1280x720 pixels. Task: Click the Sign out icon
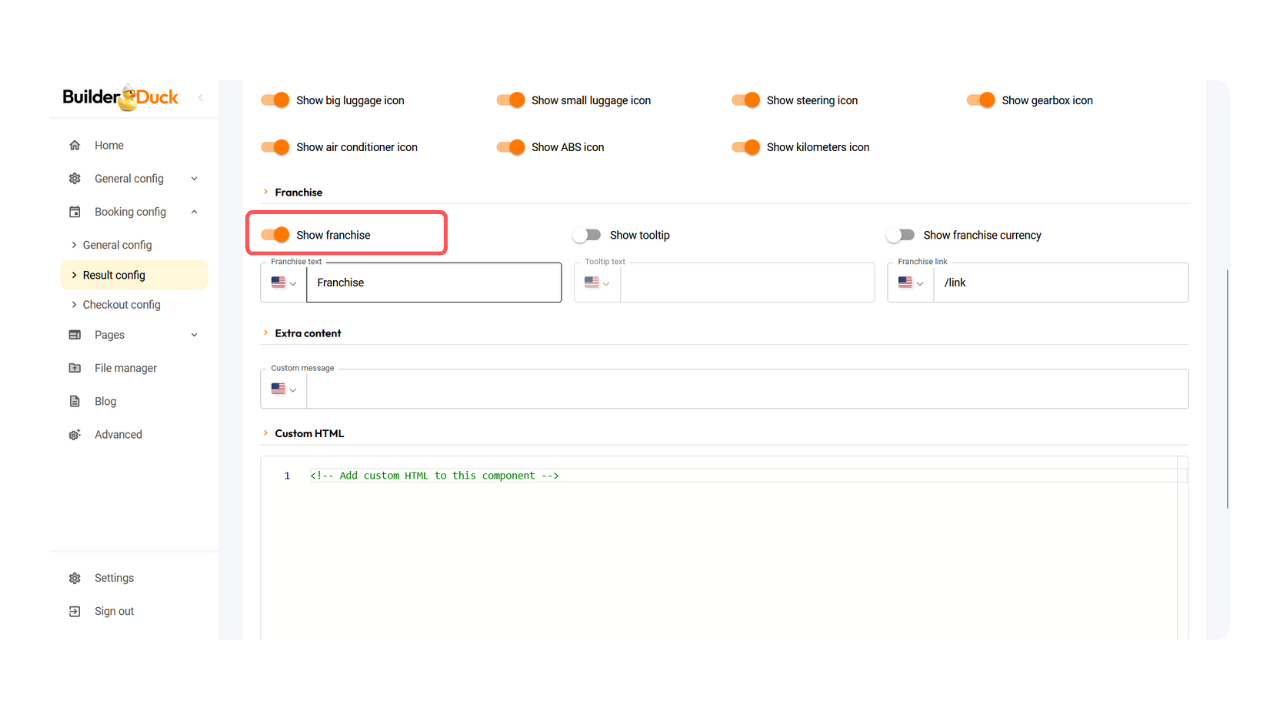coord(75,611)
